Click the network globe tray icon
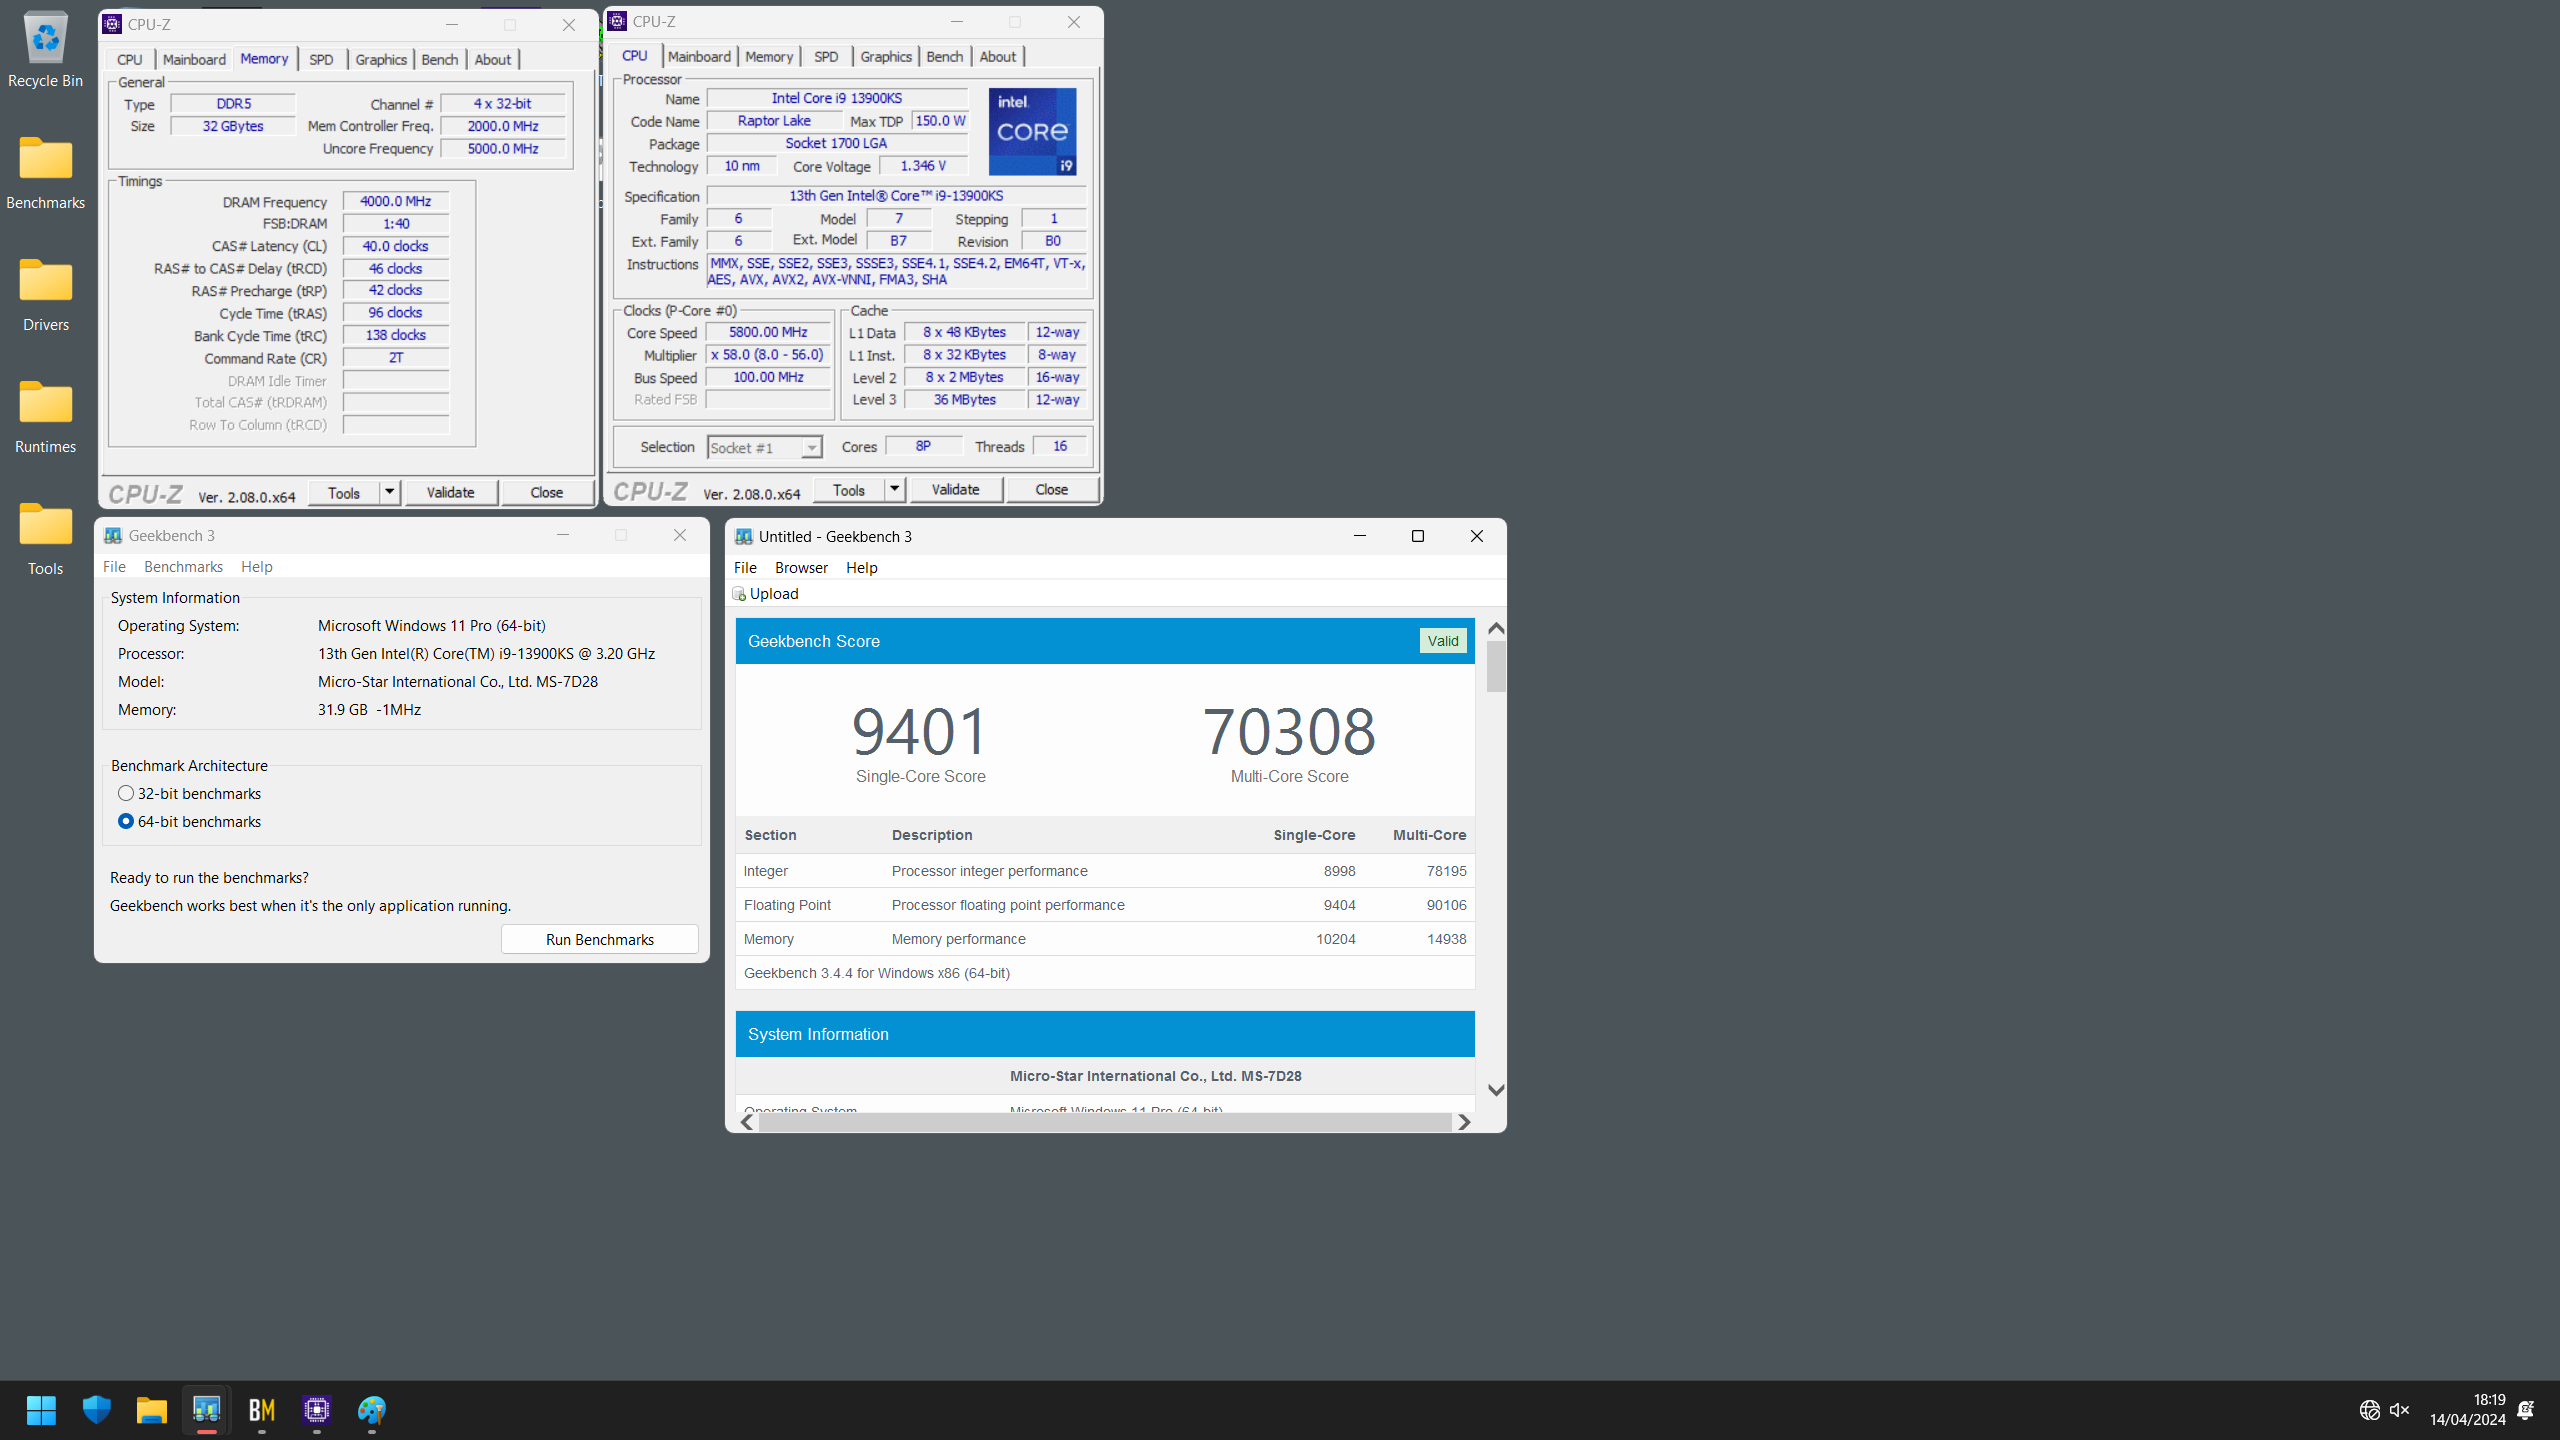 [2369, 1410]
